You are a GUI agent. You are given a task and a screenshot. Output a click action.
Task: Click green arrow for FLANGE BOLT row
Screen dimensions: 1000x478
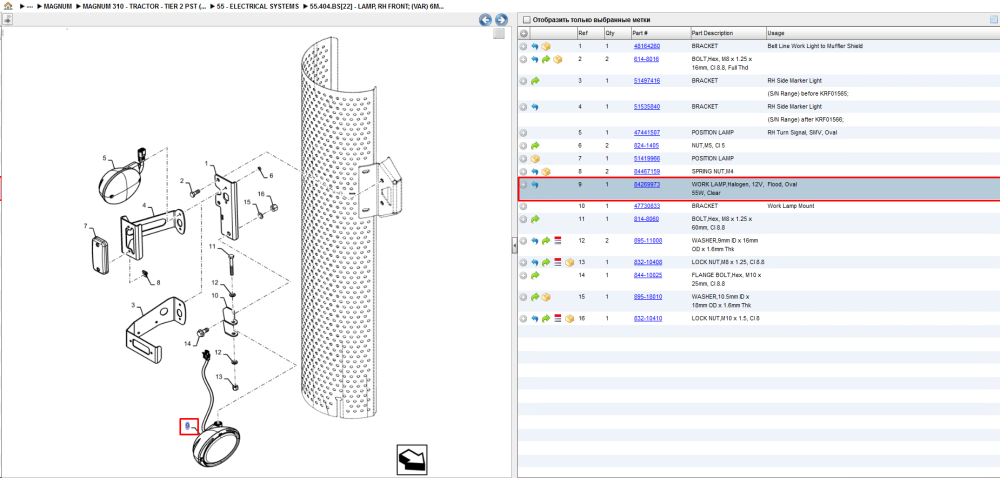pos(535,275)
